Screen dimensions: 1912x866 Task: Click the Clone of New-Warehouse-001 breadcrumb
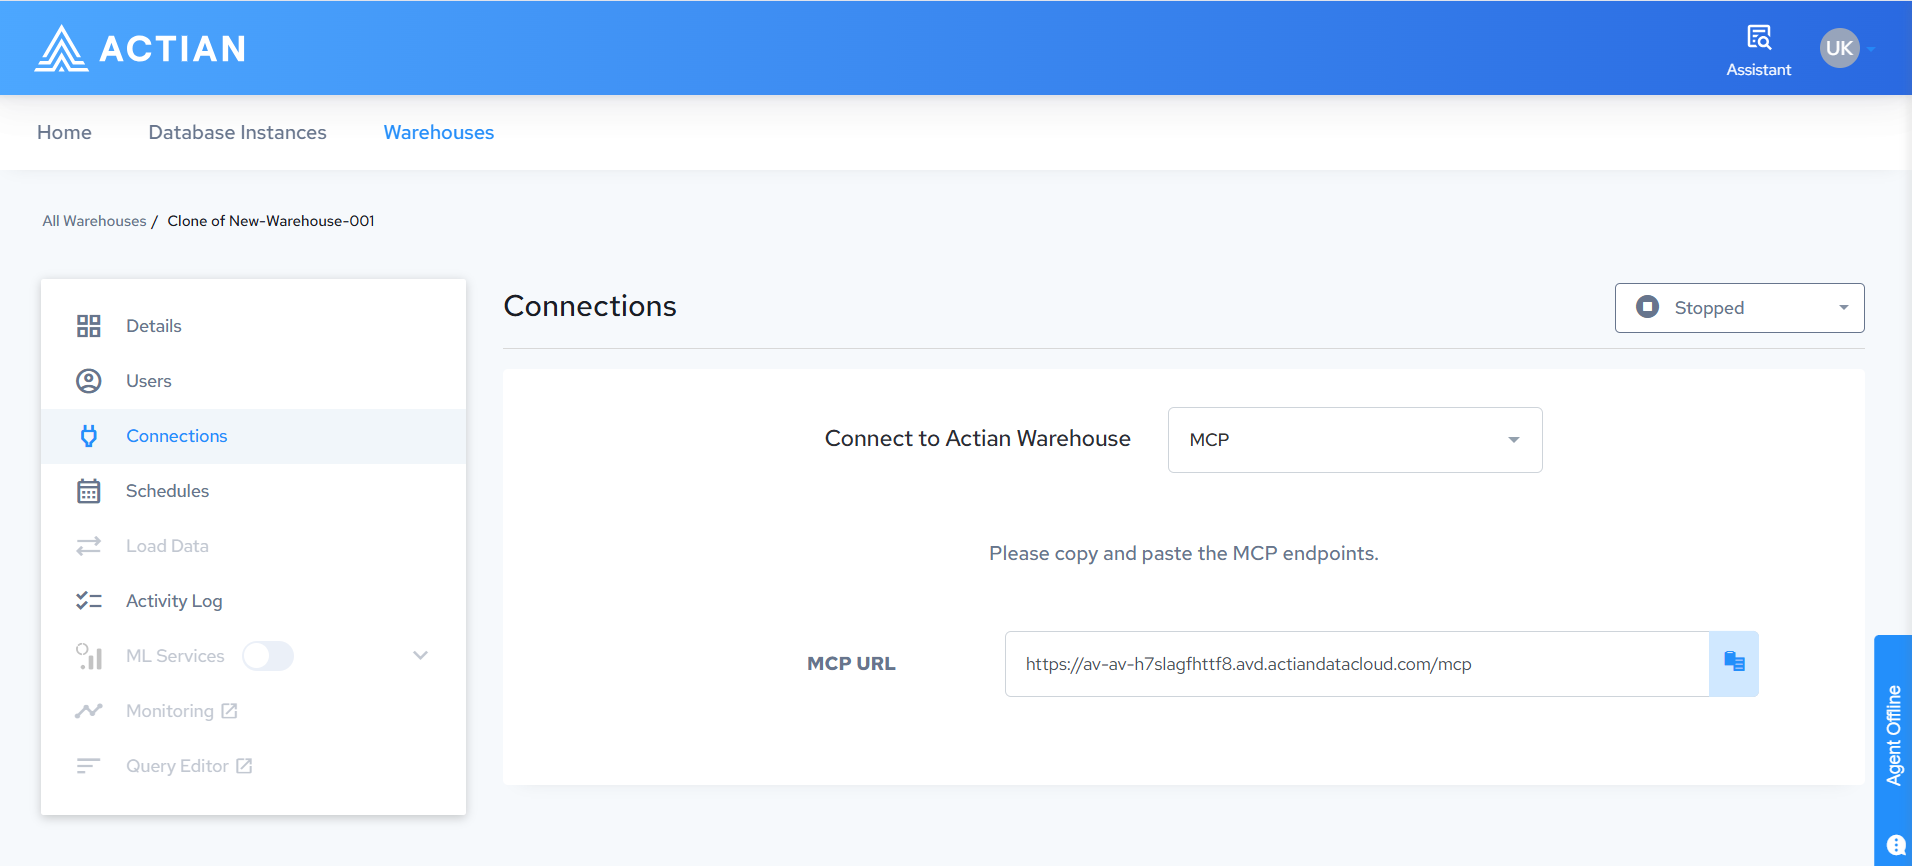point(271,221)
